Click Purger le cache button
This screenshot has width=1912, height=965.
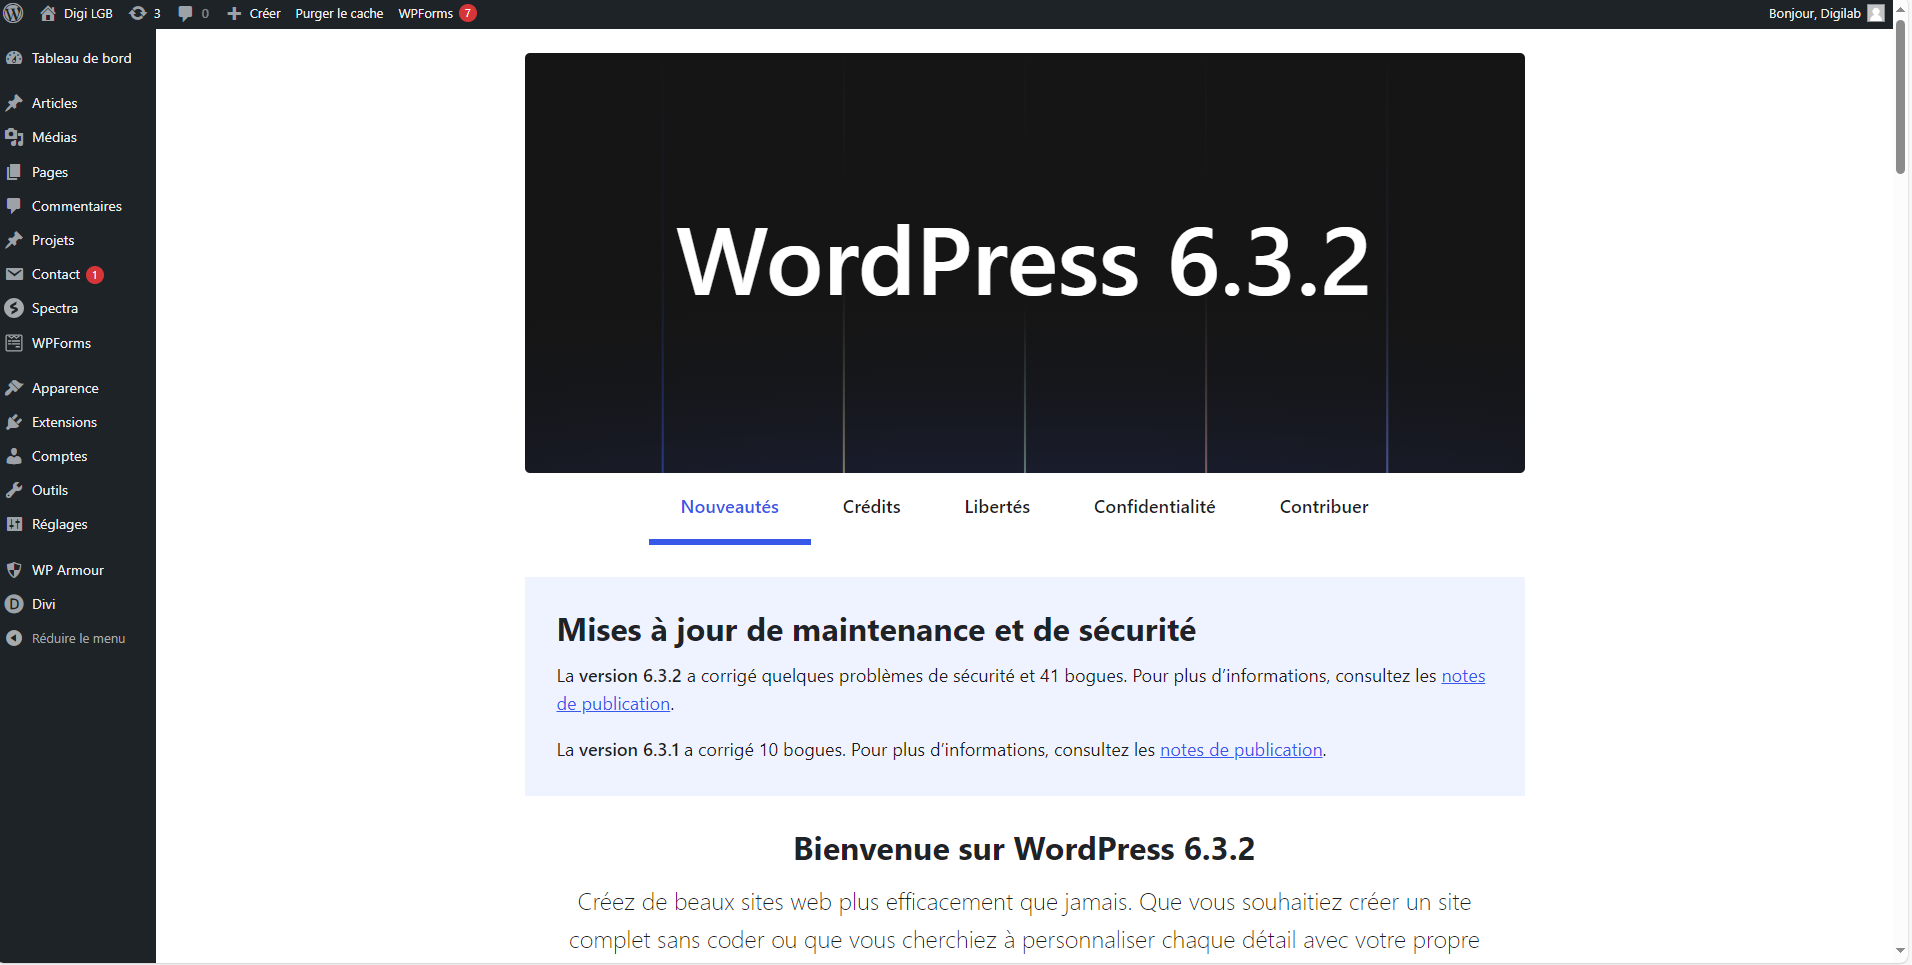pyautogui.click(x=339, y=14)
